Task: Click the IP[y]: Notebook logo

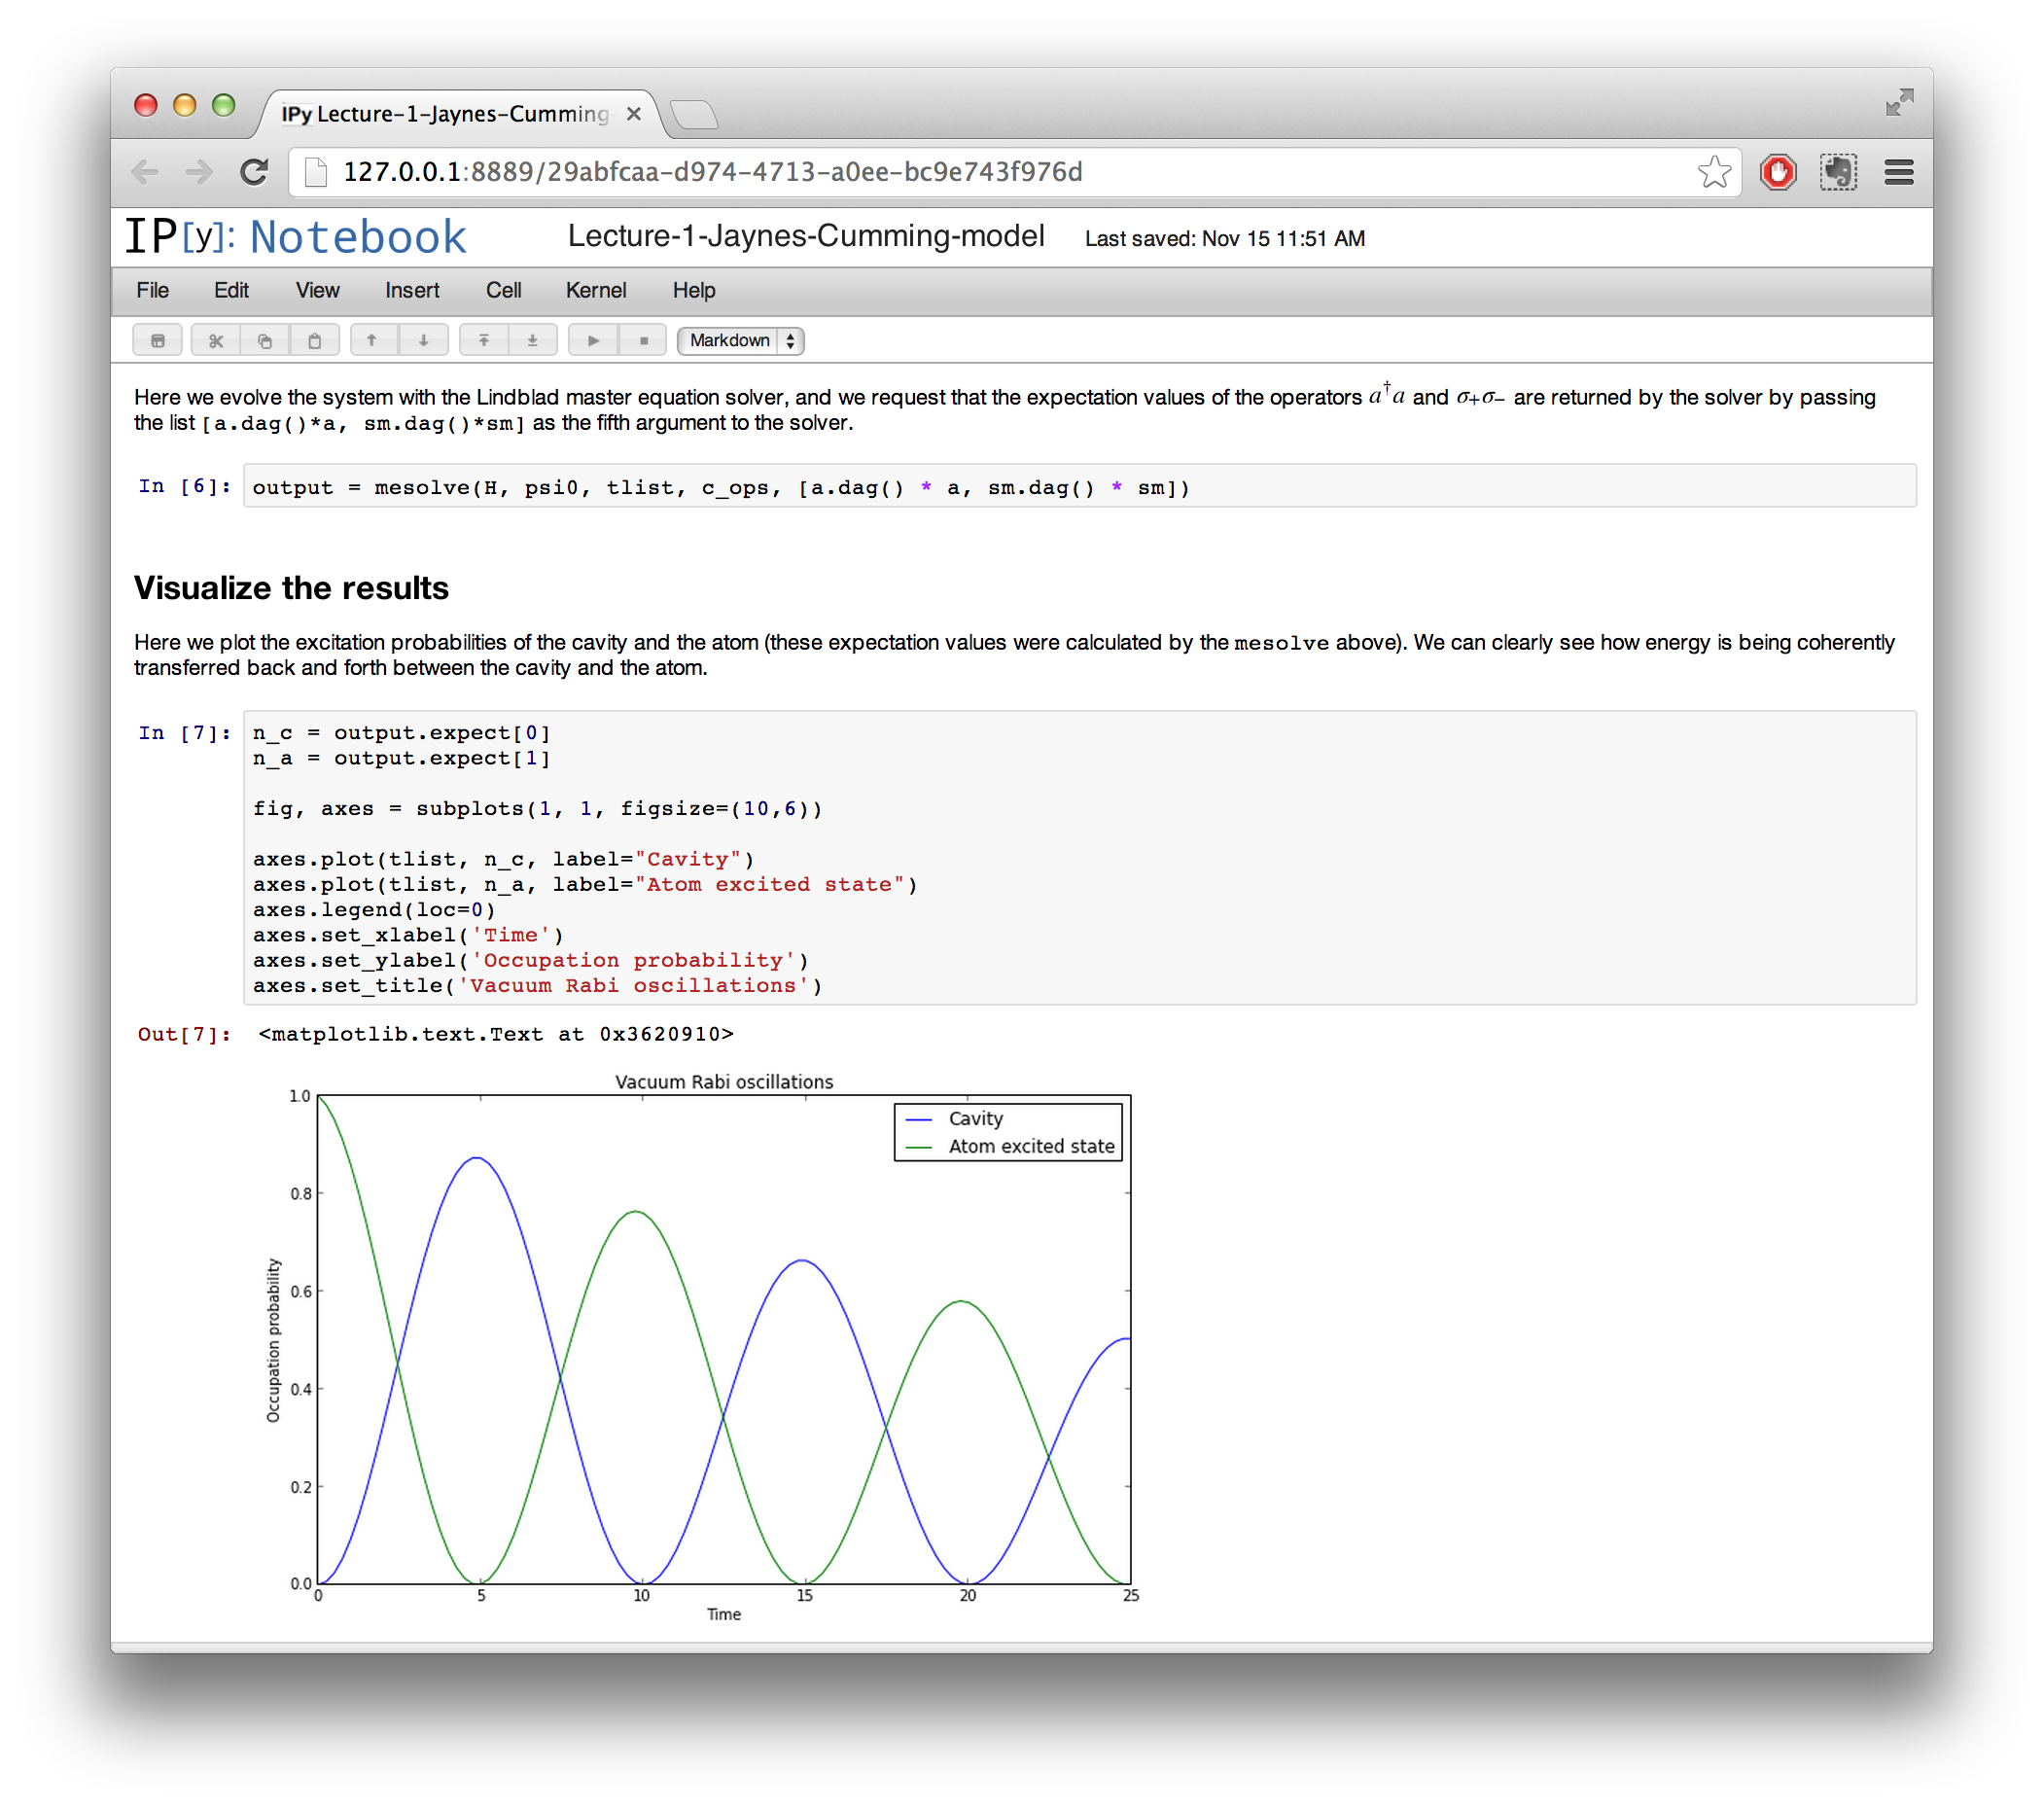Action: click(x=296, y=237)
